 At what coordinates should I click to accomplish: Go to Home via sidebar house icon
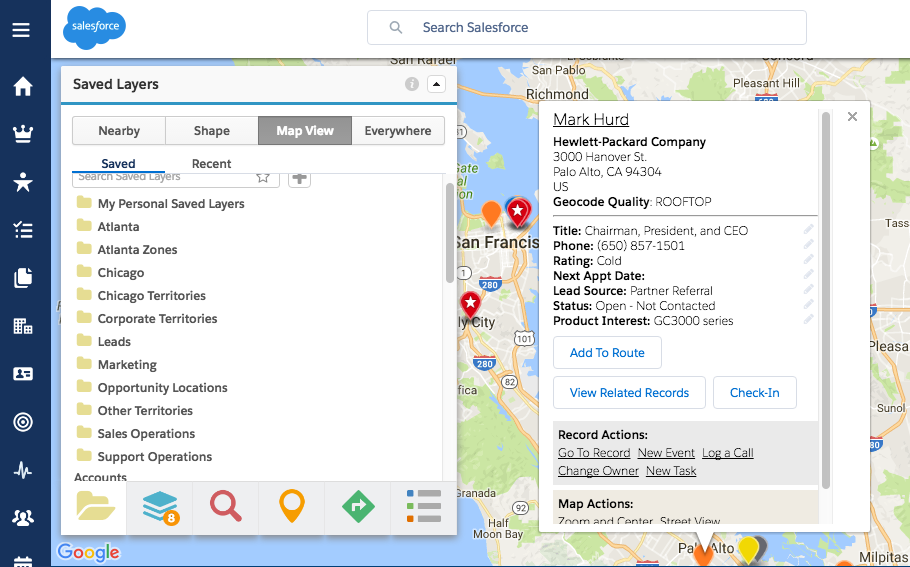click(23, 86)
